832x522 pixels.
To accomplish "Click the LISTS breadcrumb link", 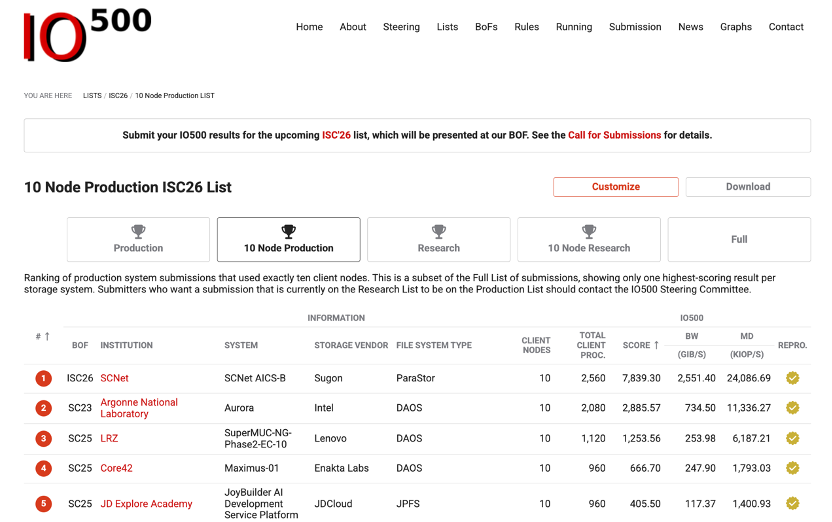I will pos(92,95).
